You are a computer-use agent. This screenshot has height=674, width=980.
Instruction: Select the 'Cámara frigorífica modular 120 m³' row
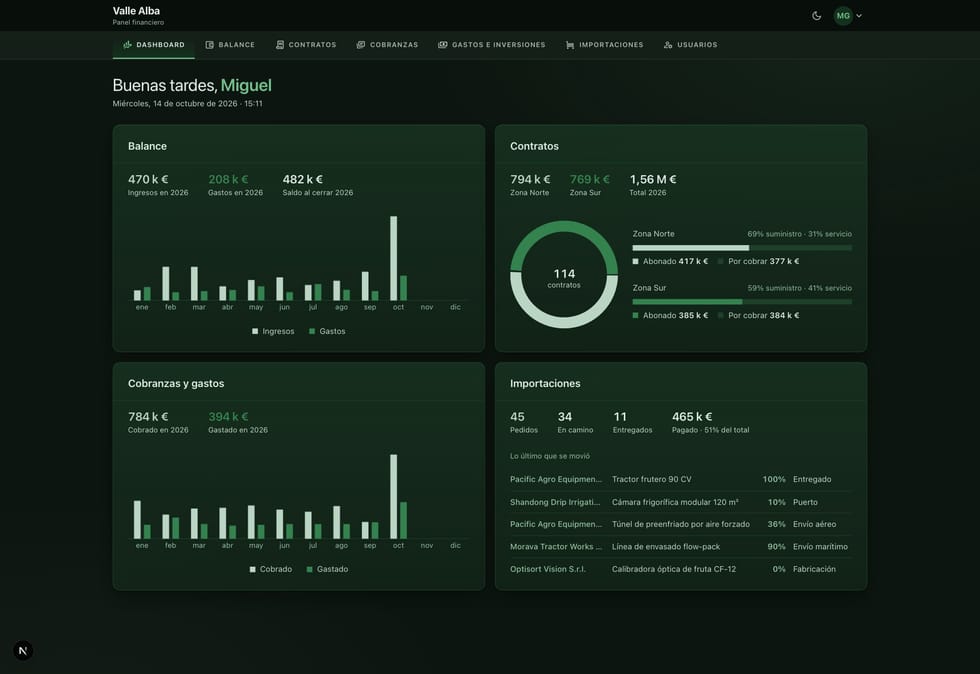[x=681, y=502]
